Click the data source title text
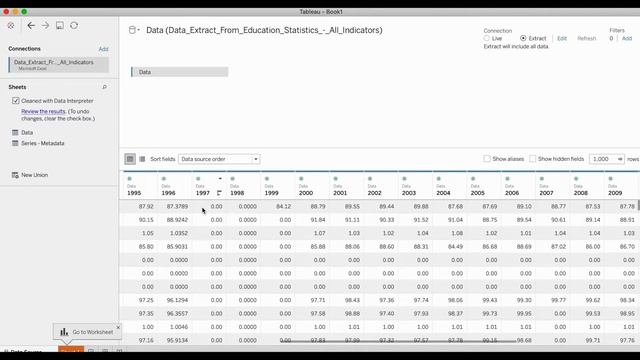 tap(264, 30)
